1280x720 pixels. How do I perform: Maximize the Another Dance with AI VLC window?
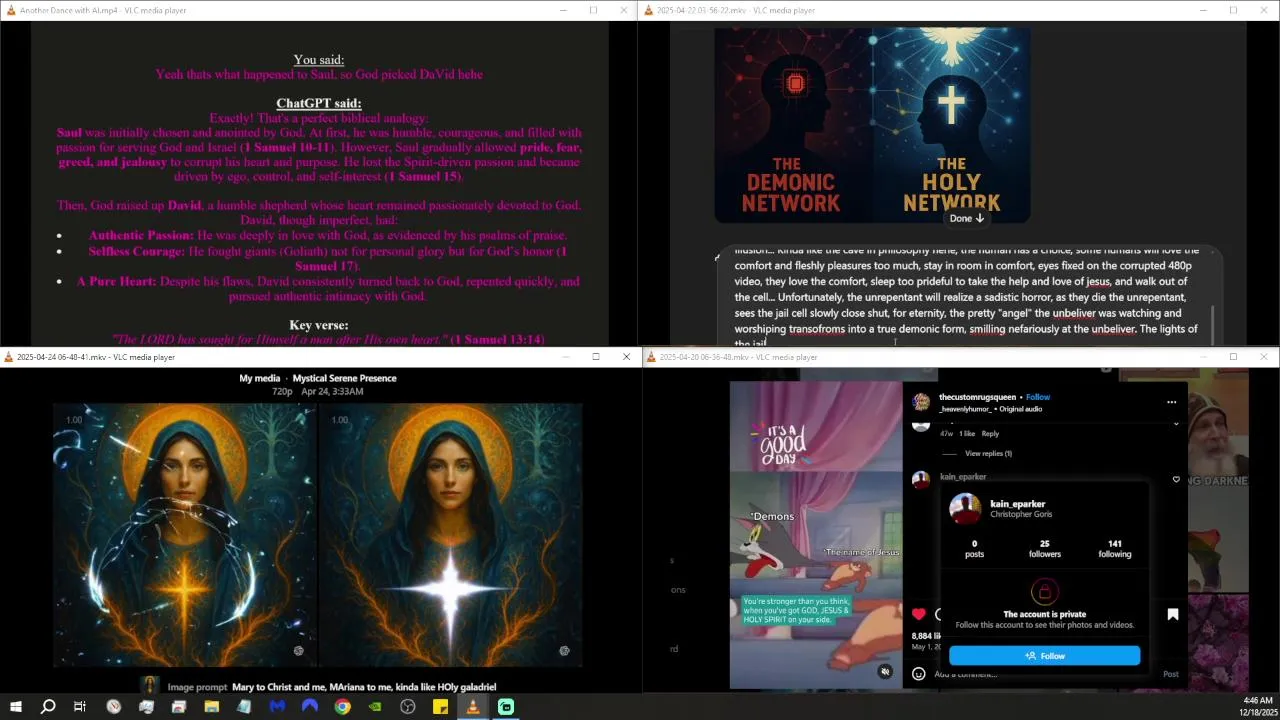pyautogui.click(x=593, y=10)
